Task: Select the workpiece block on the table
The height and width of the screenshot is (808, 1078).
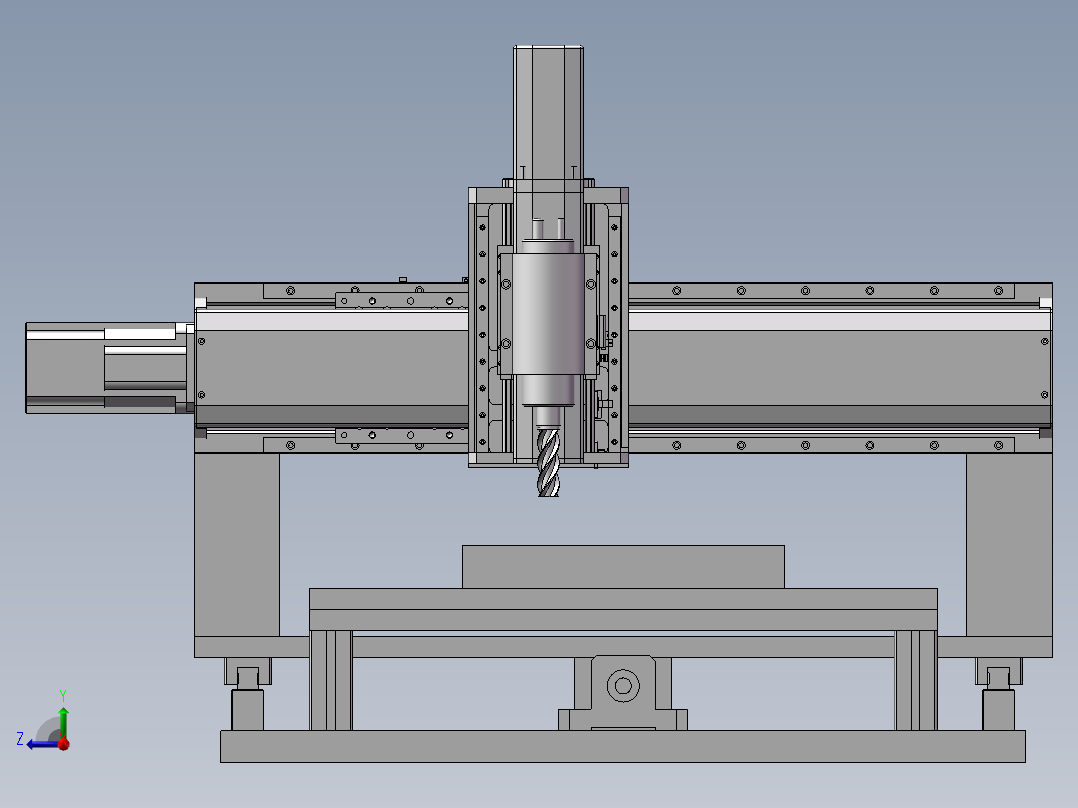Action: click(623, 567)
